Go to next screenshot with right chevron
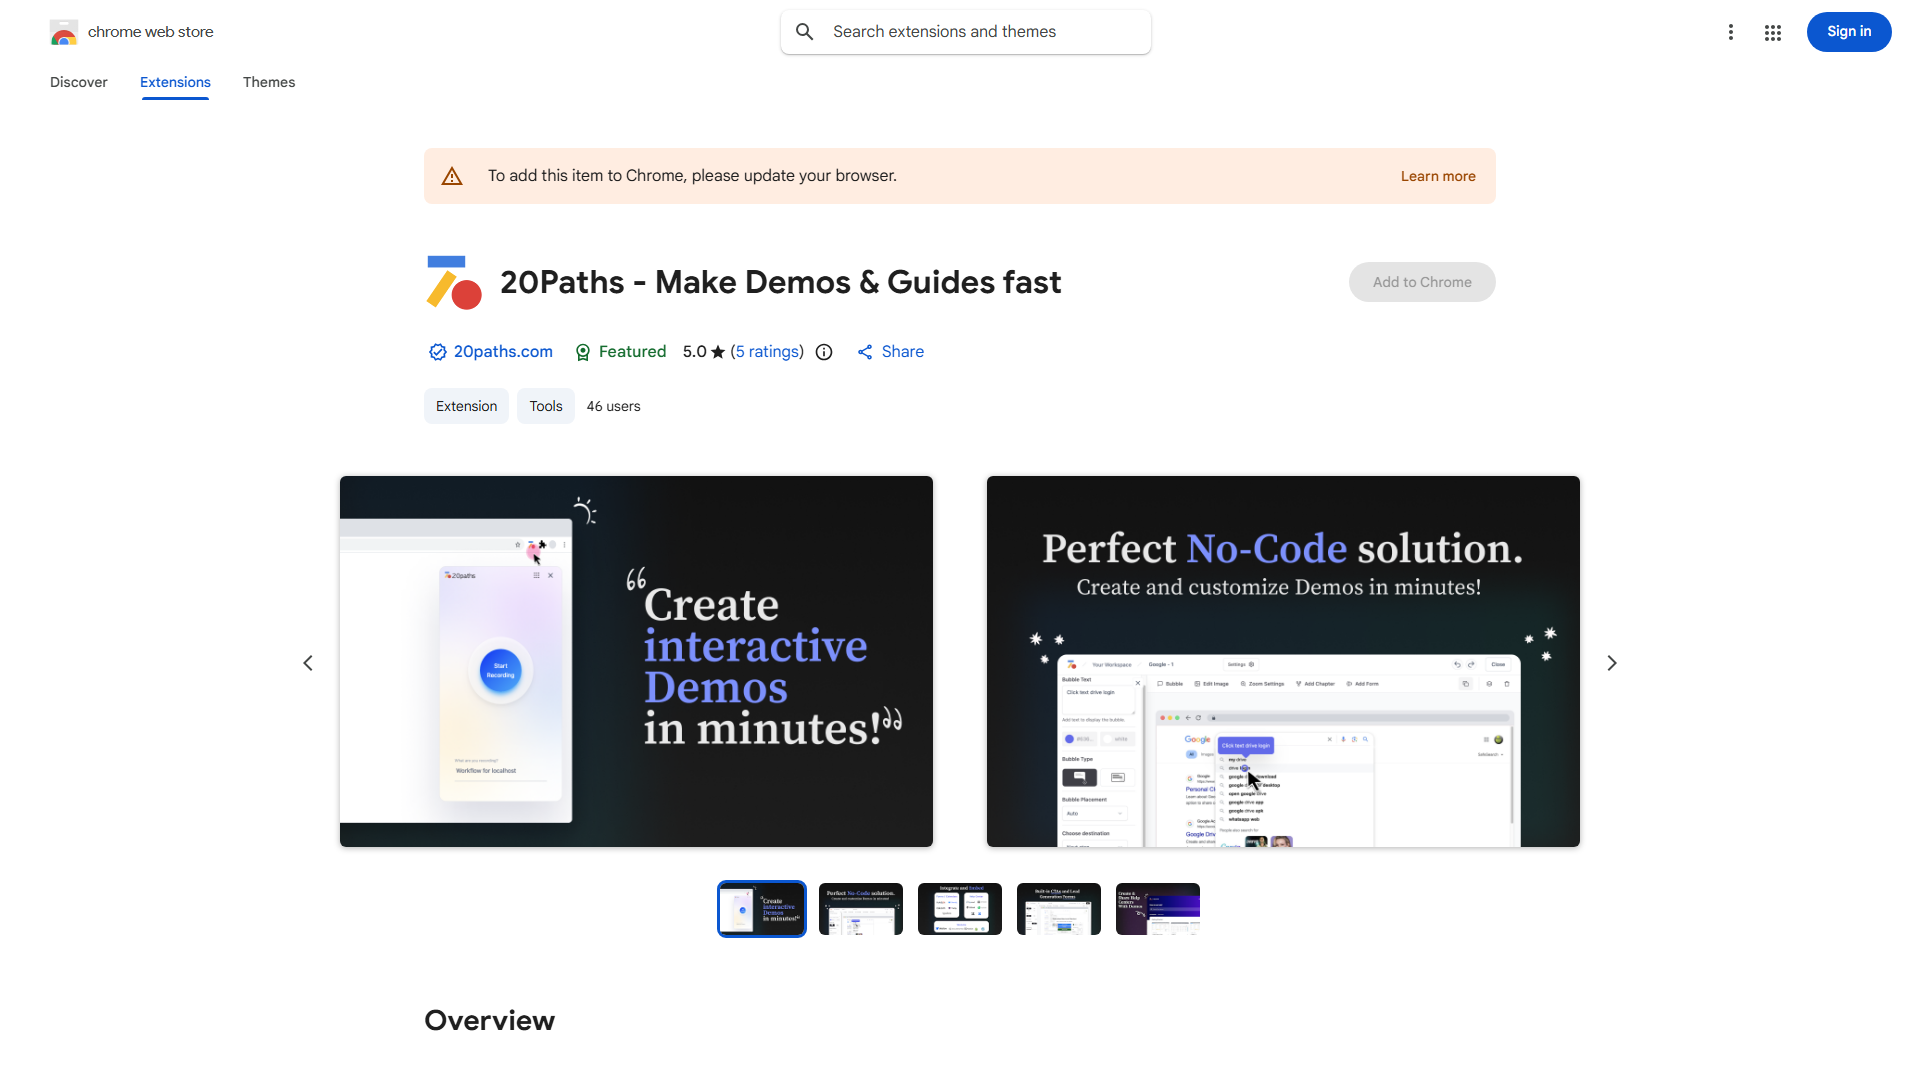 [1611, 663]
